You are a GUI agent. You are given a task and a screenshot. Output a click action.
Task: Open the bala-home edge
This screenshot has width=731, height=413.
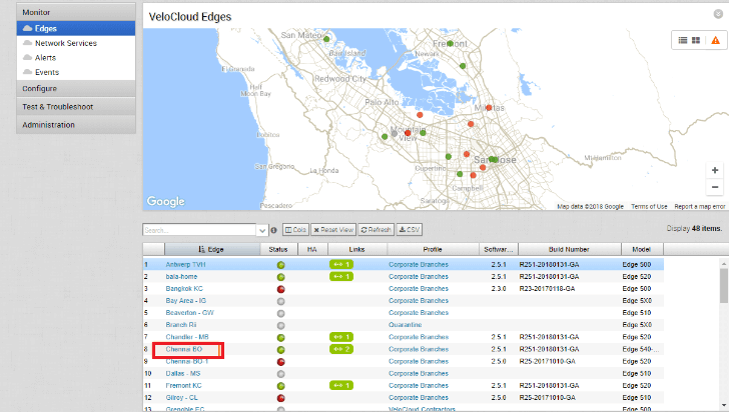click(x=181, y=276)
